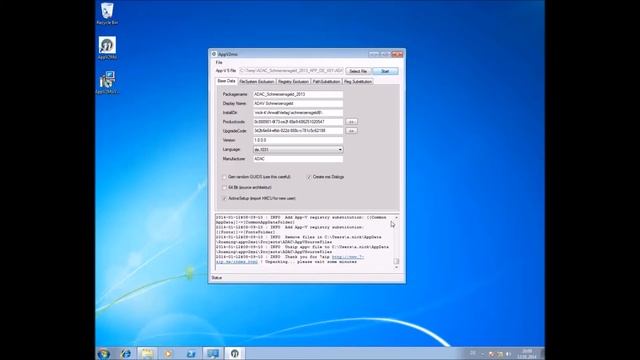Toggle the Create msi Dialogs checkbox

coord(309,177)
